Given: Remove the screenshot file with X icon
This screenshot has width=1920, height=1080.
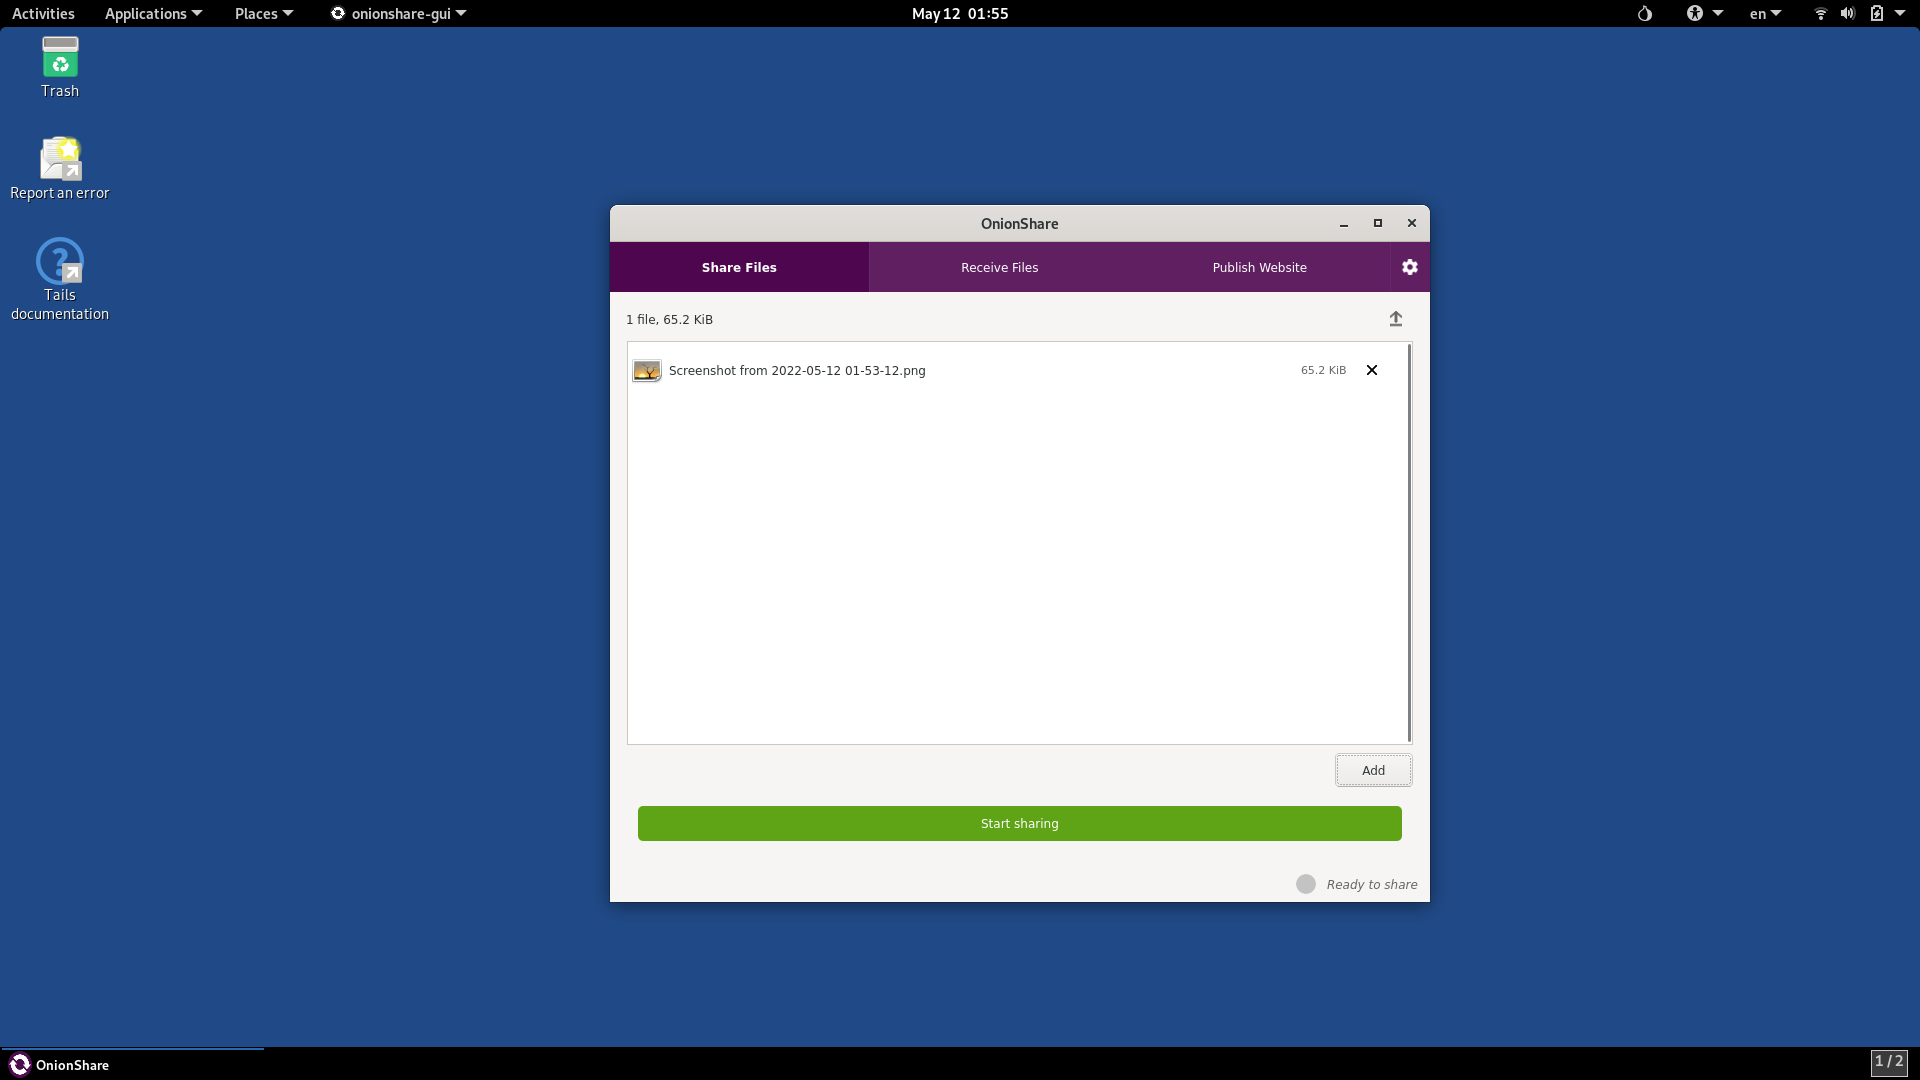Looking at the screenshot, I should (x=1372, y=370).
